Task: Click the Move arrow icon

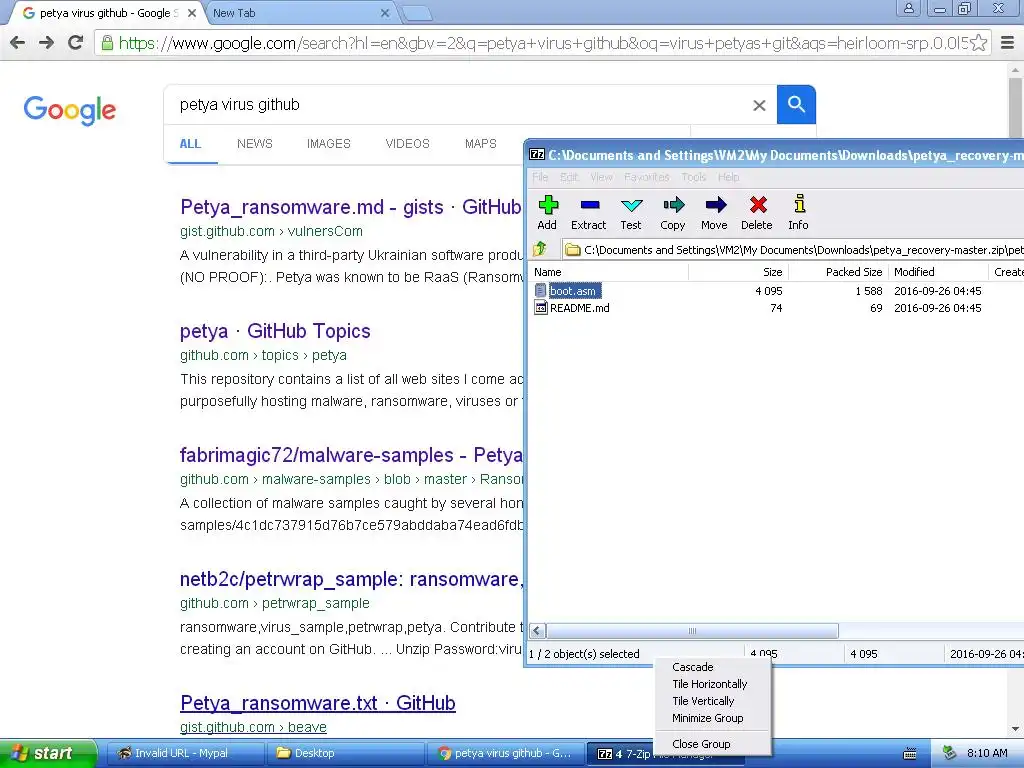Action: pyautogui.click(x=714, y=213)
